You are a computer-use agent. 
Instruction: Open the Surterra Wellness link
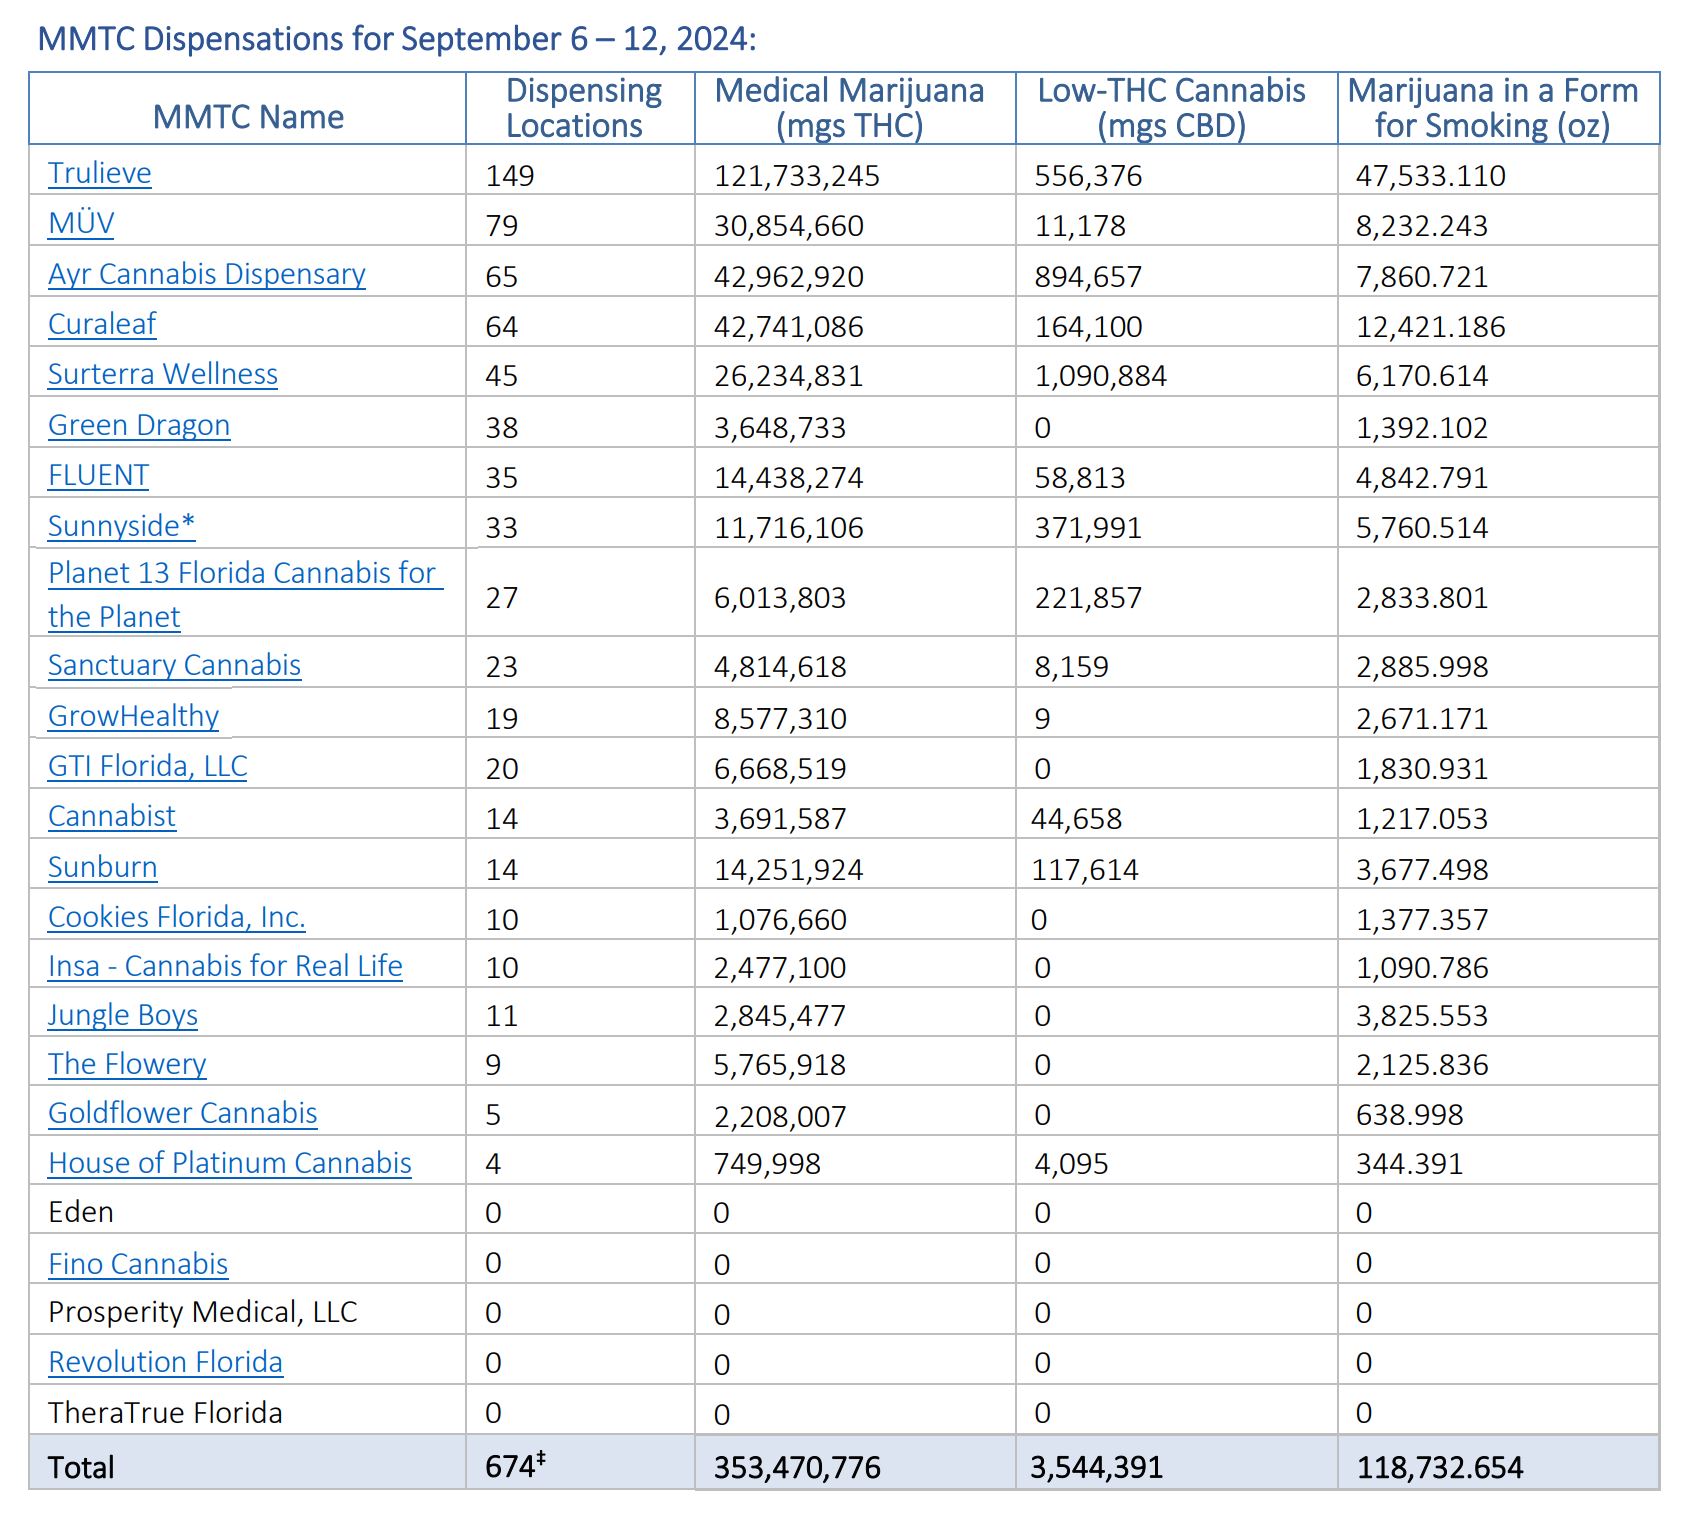(x=162, y=374)
